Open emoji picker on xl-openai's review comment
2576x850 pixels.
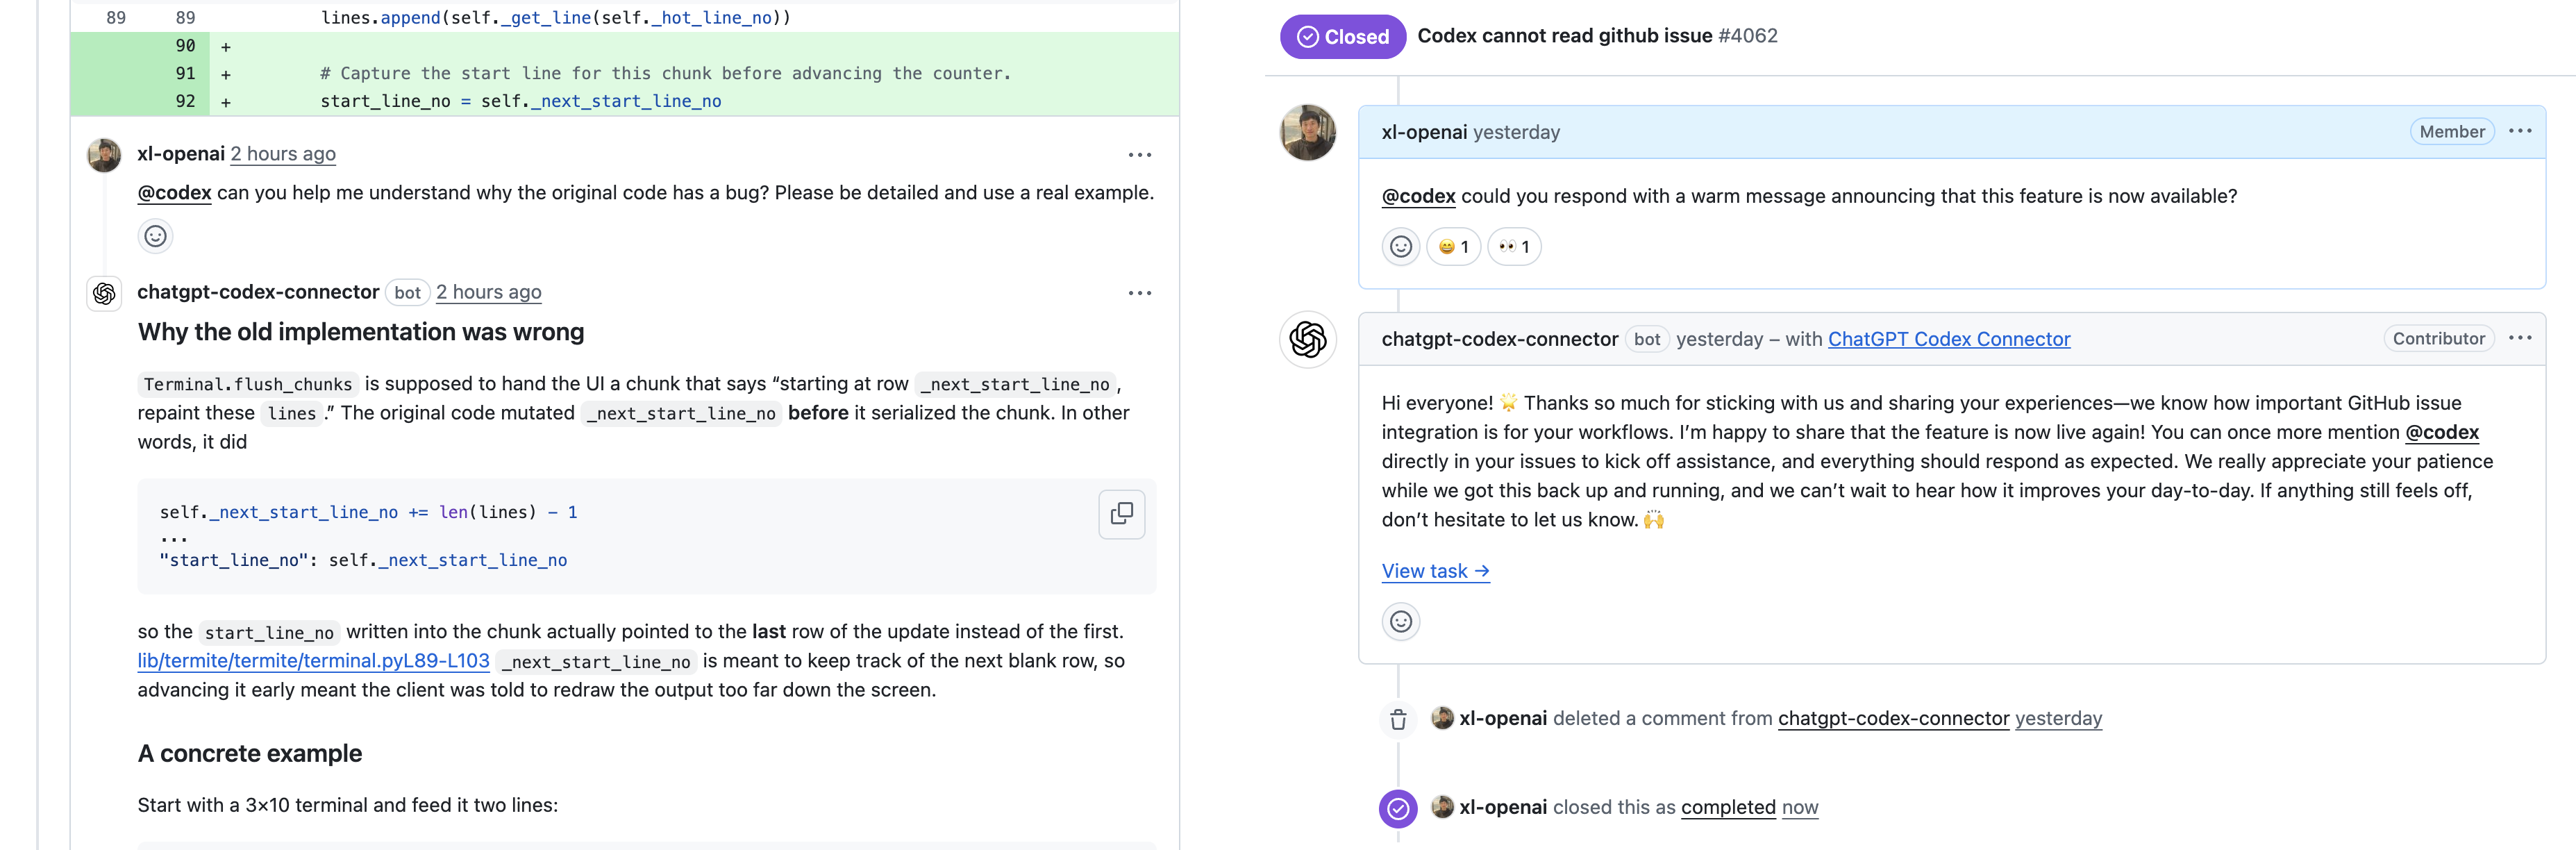pyautogui.click(x=155, y=236)
